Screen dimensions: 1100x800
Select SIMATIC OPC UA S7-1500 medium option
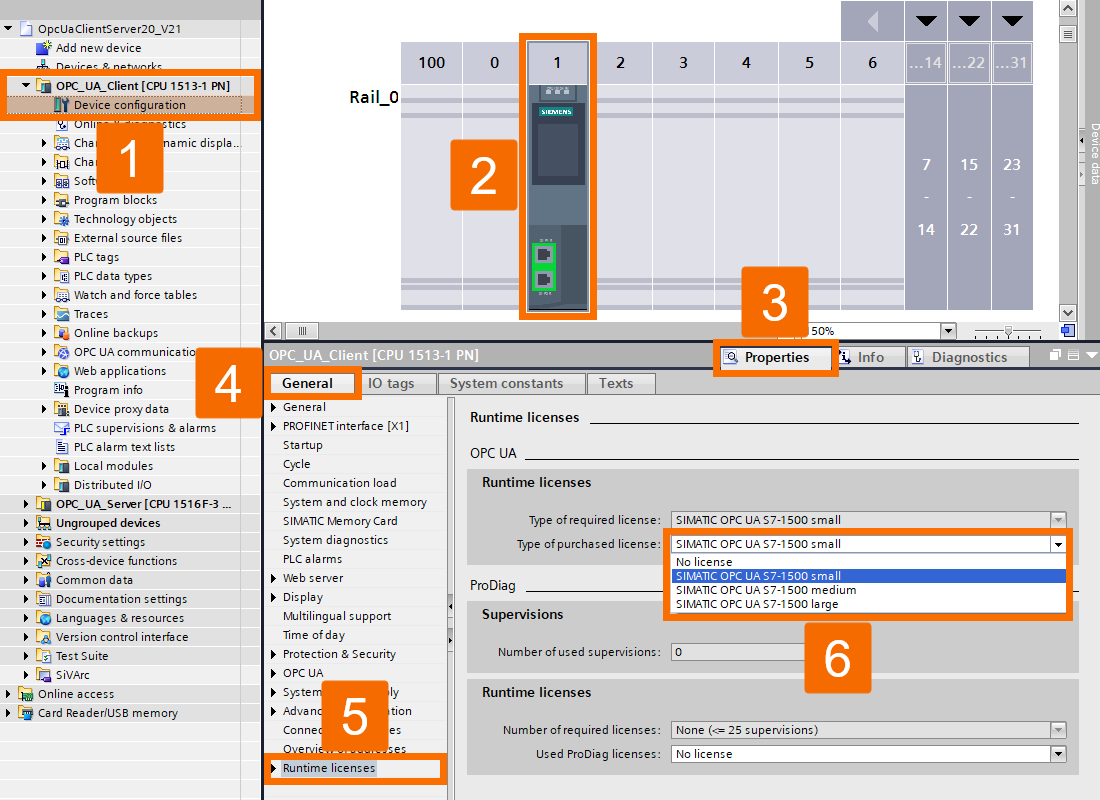click(x=868, y=590)
